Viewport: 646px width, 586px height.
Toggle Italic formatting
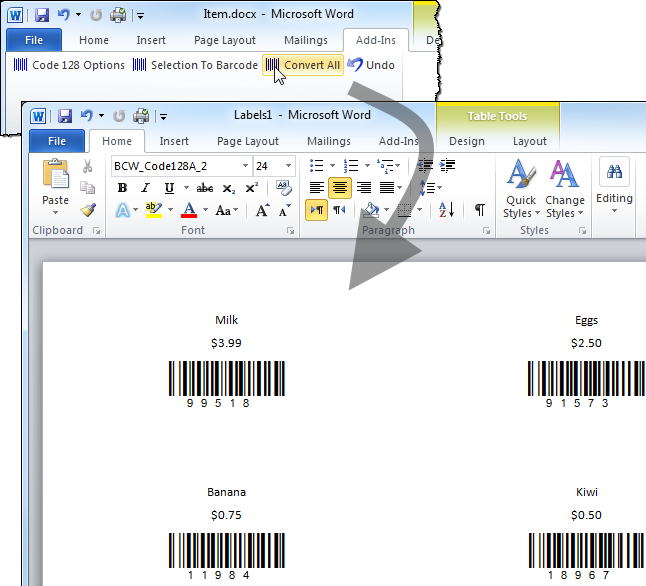click(145, 188)
